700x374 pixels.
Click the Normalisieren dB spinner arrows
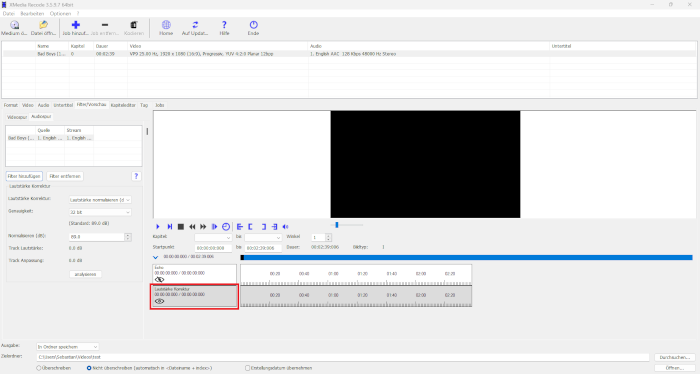pos(128,237)
